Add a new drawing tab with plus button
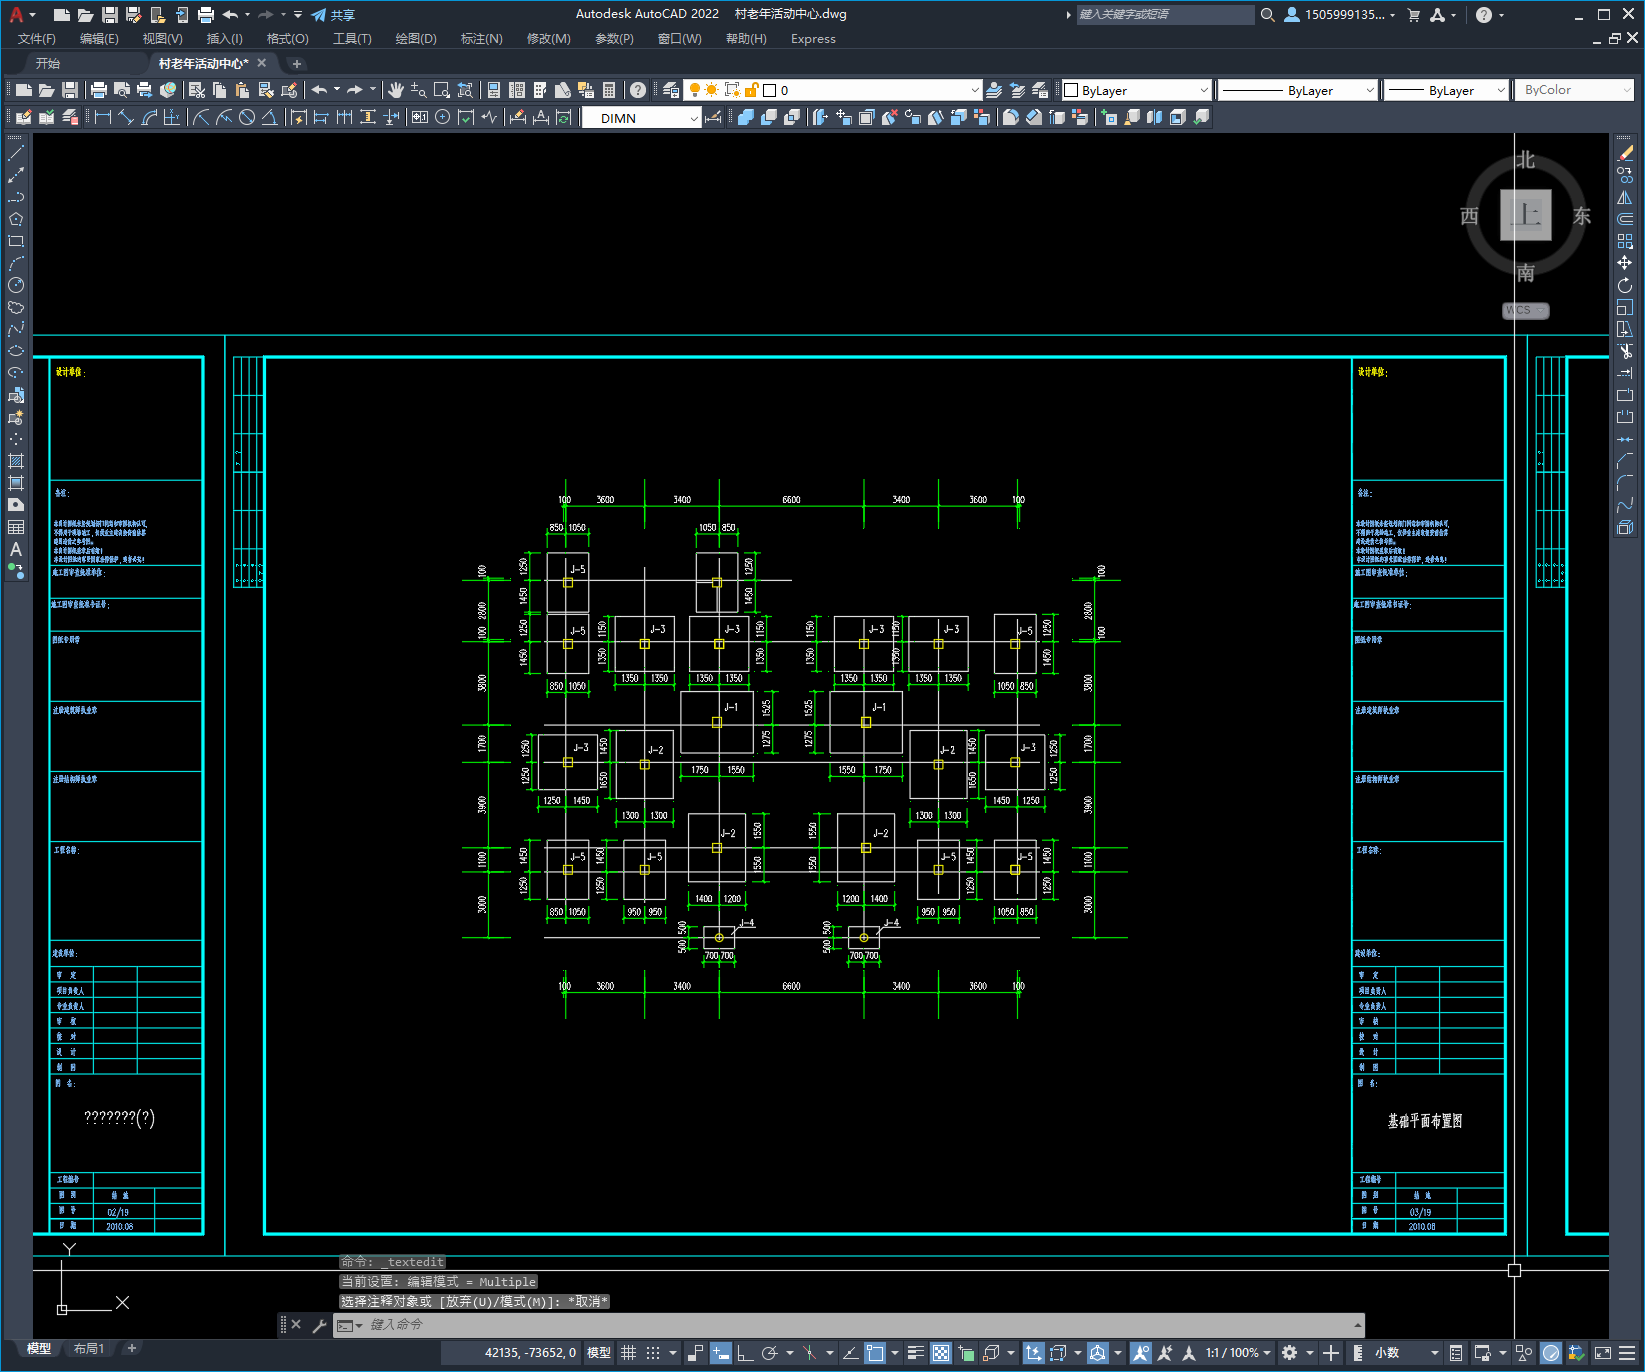Image resolution: width=1645 pixels, height=1372 pixels. click(x=296, y=63)
